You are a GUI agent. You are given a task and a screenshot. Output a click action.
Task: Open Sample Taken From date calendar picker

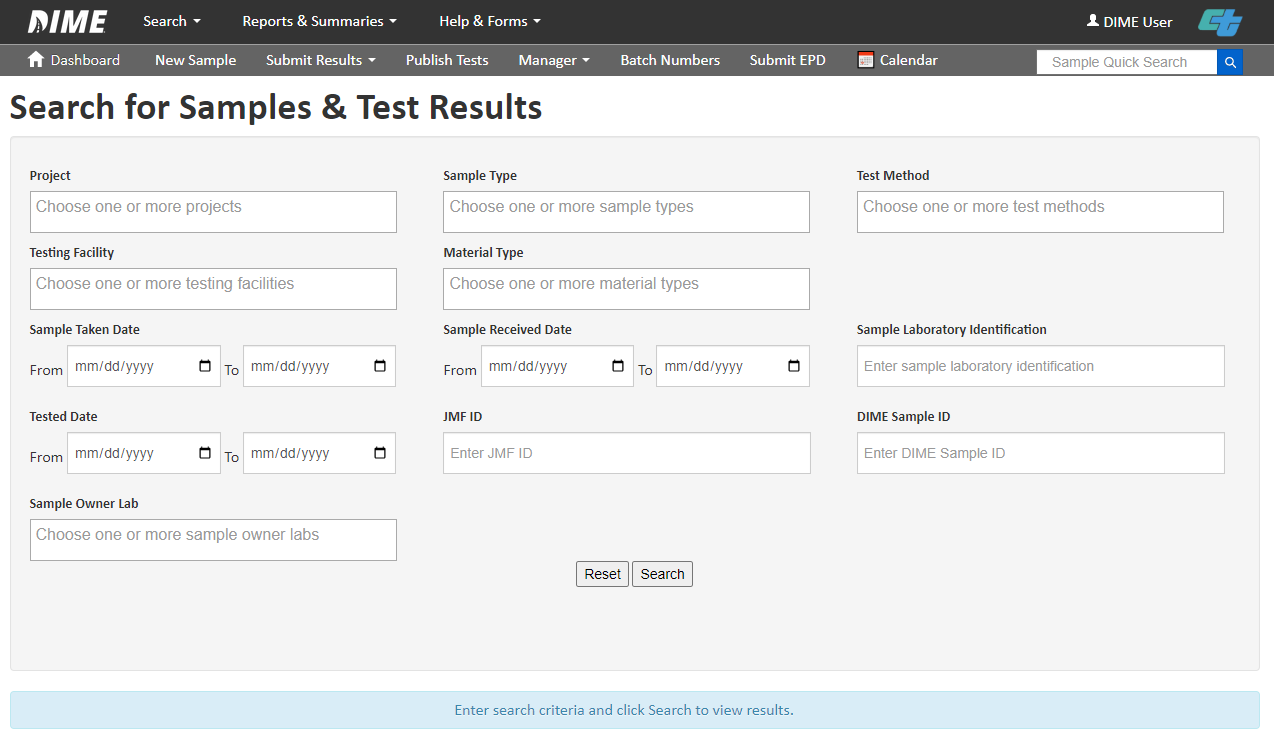point(205,366)
